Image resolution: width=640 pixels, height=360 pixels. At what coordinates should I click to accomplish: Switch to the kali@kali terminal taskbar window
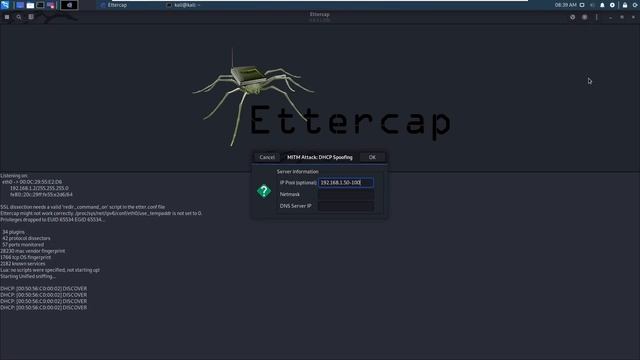point(184,5)
